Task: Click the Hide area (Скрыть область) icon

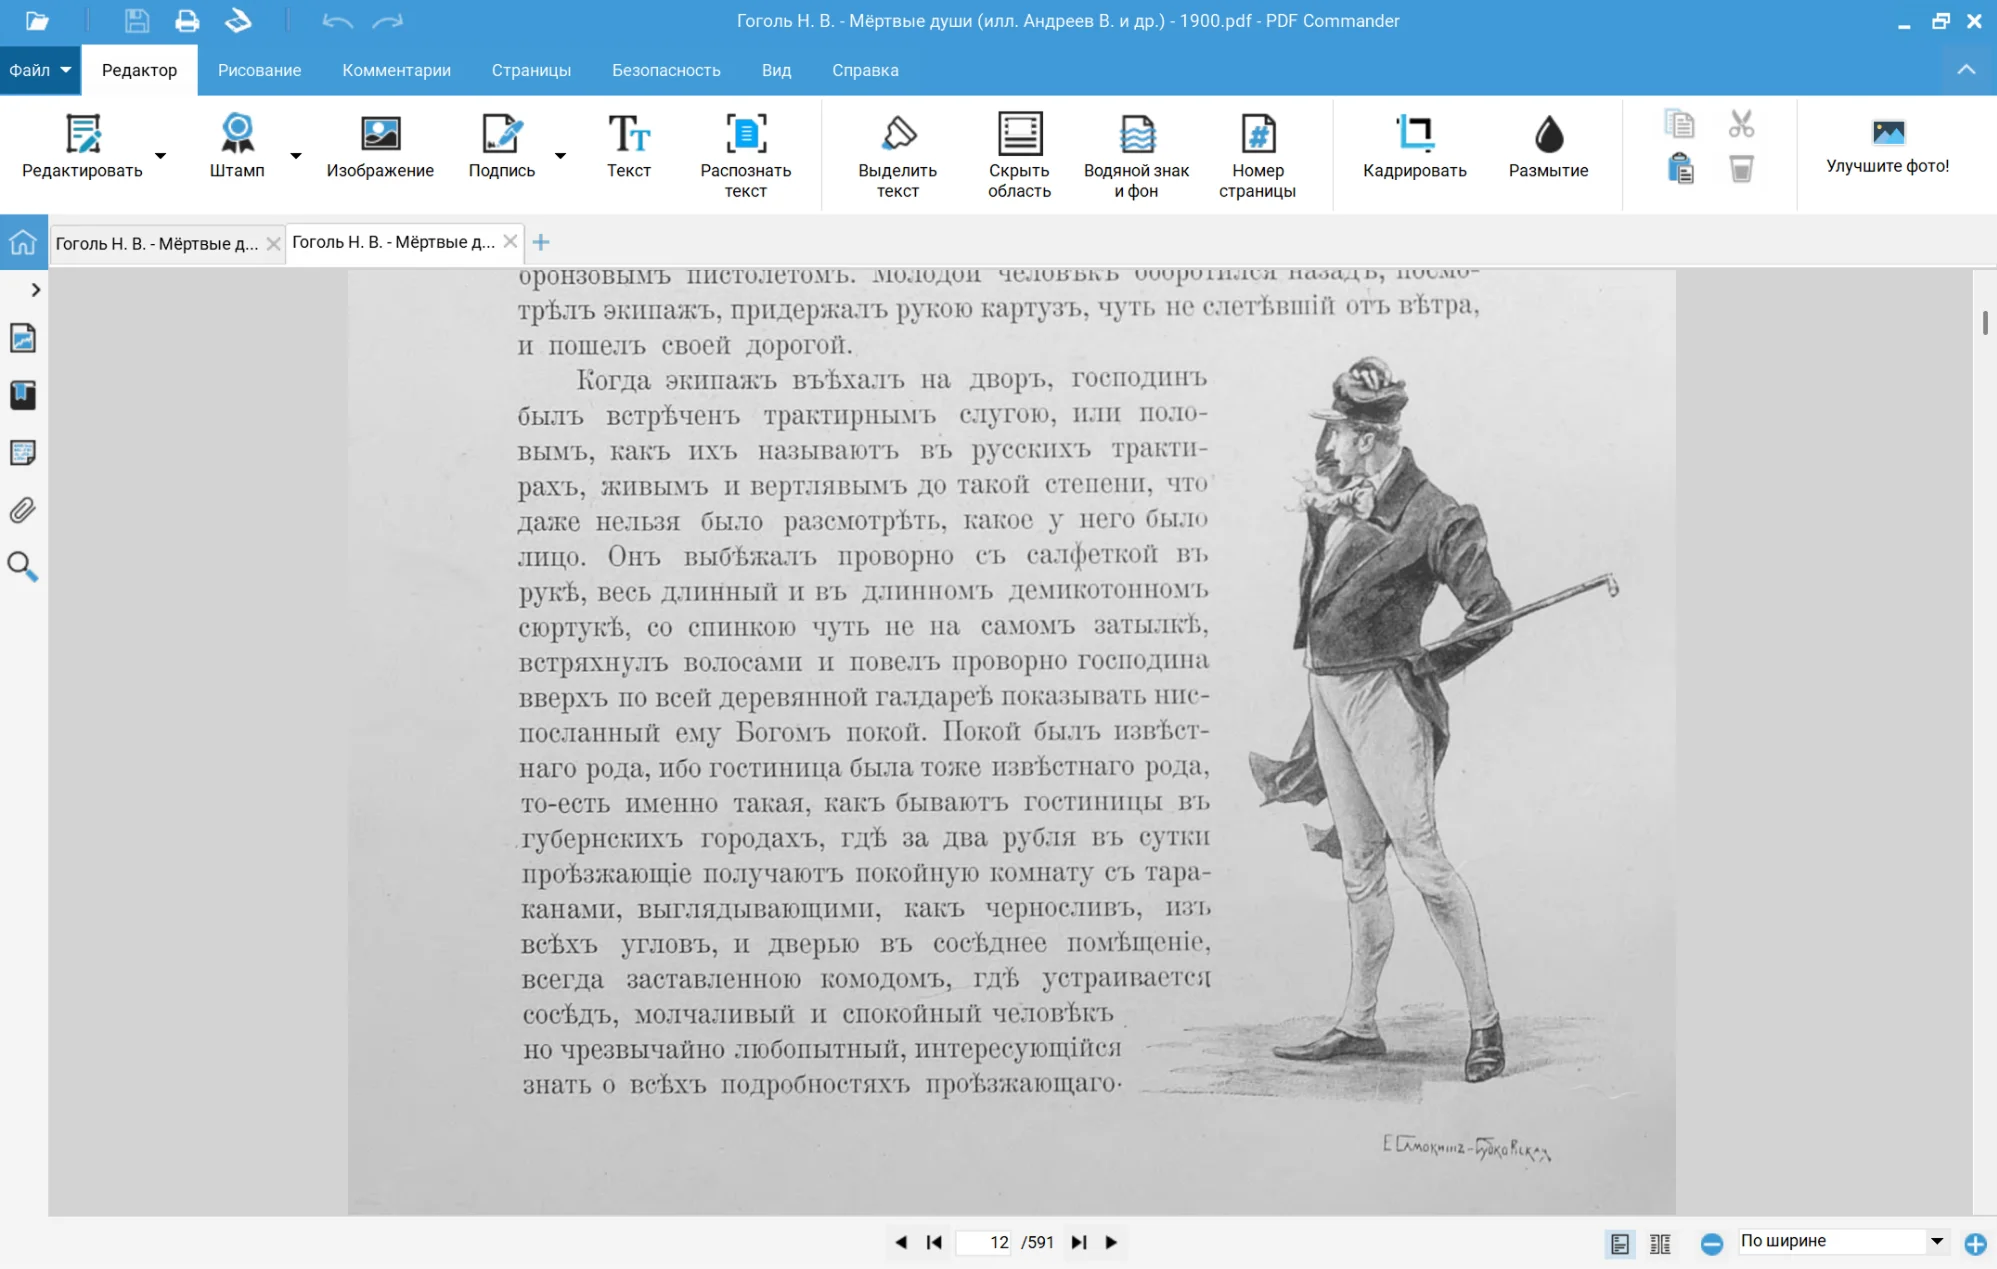Action: point(1019,134)
